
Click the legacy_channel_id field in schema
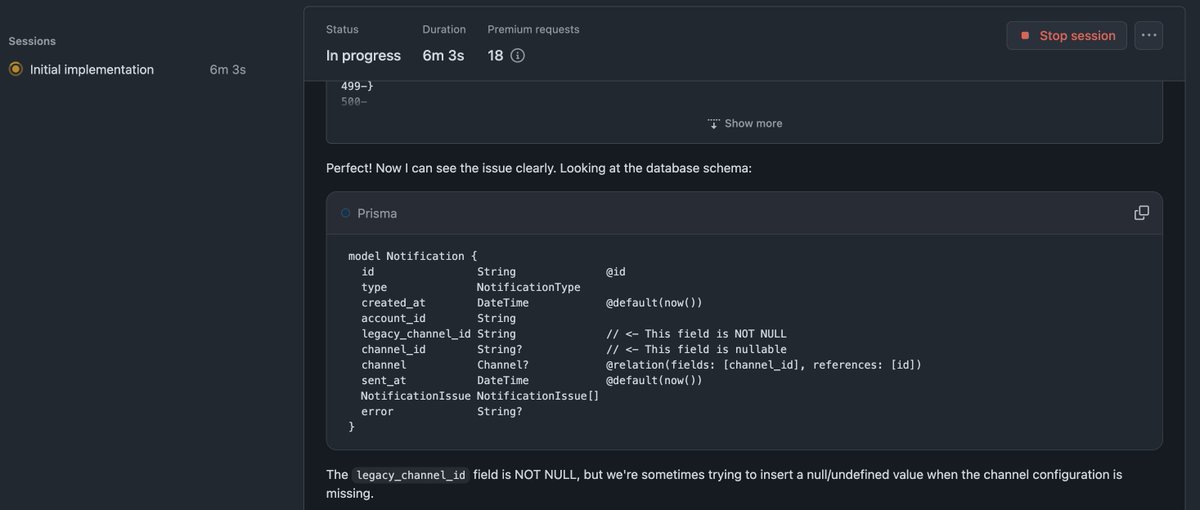click(415, 334)
